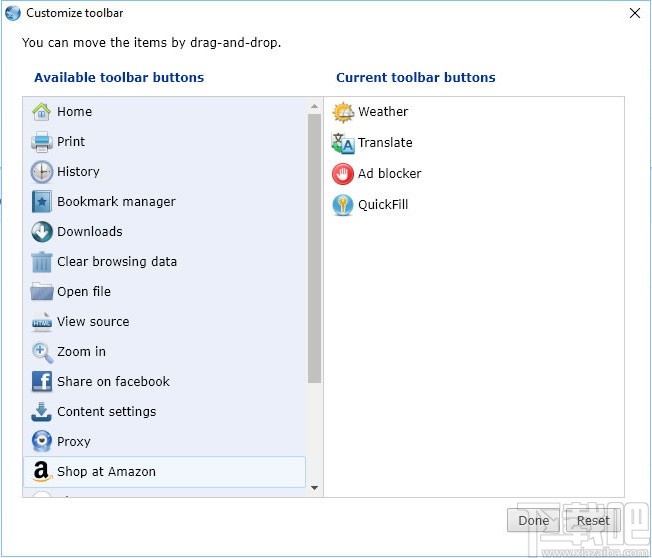Click the Open file folder icon

tap(42, 291)
